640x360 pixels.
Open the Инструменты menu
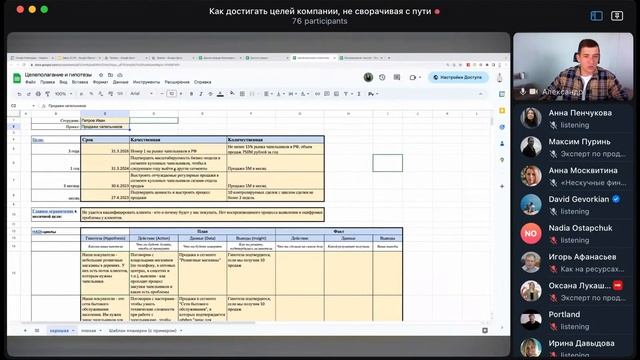(147, 82)
